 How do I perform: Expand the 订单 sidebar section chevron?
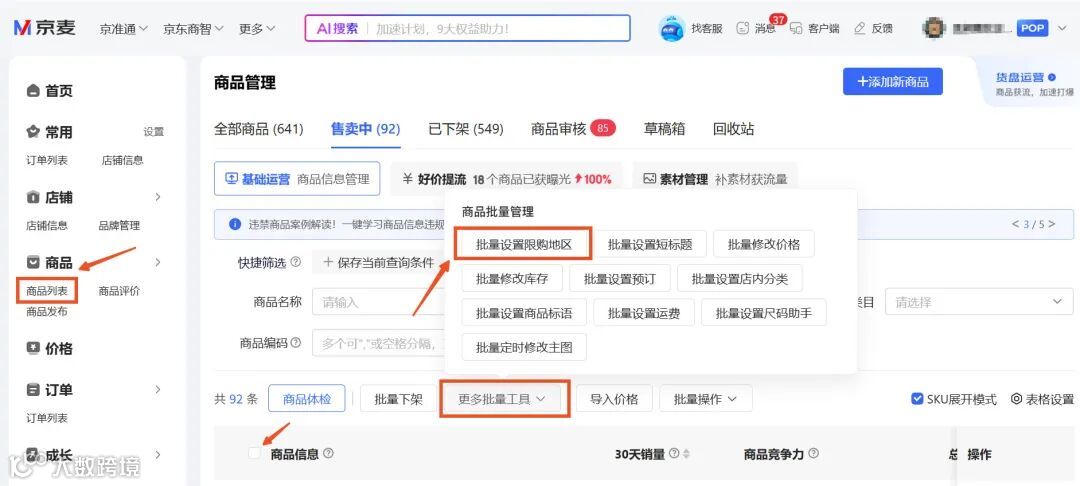[x=158, y=390]
